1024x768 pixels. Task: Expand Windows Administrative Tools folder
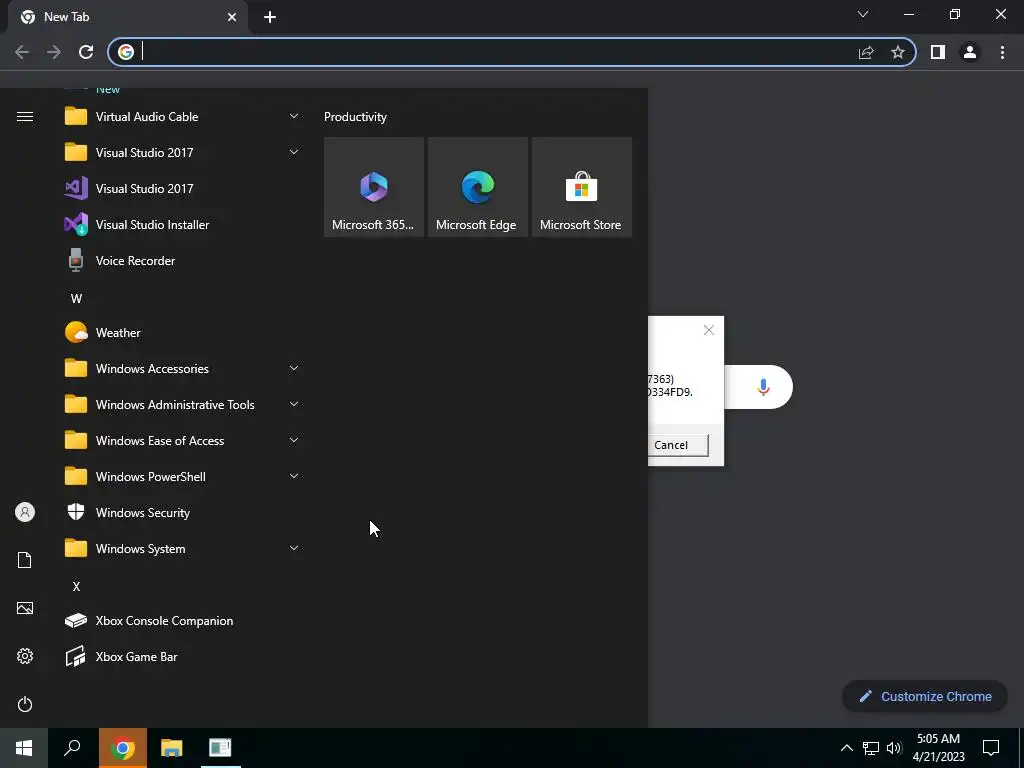coord(182,404)
